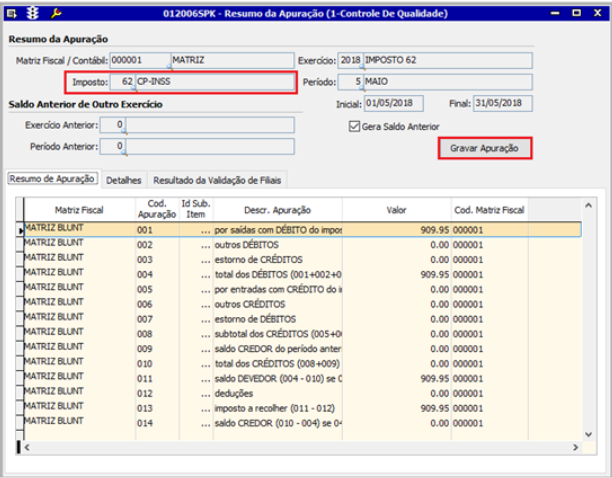Click the Id Sub. Item column header
The width and height of the screenshot is (612, 478).
coord(196,210)
